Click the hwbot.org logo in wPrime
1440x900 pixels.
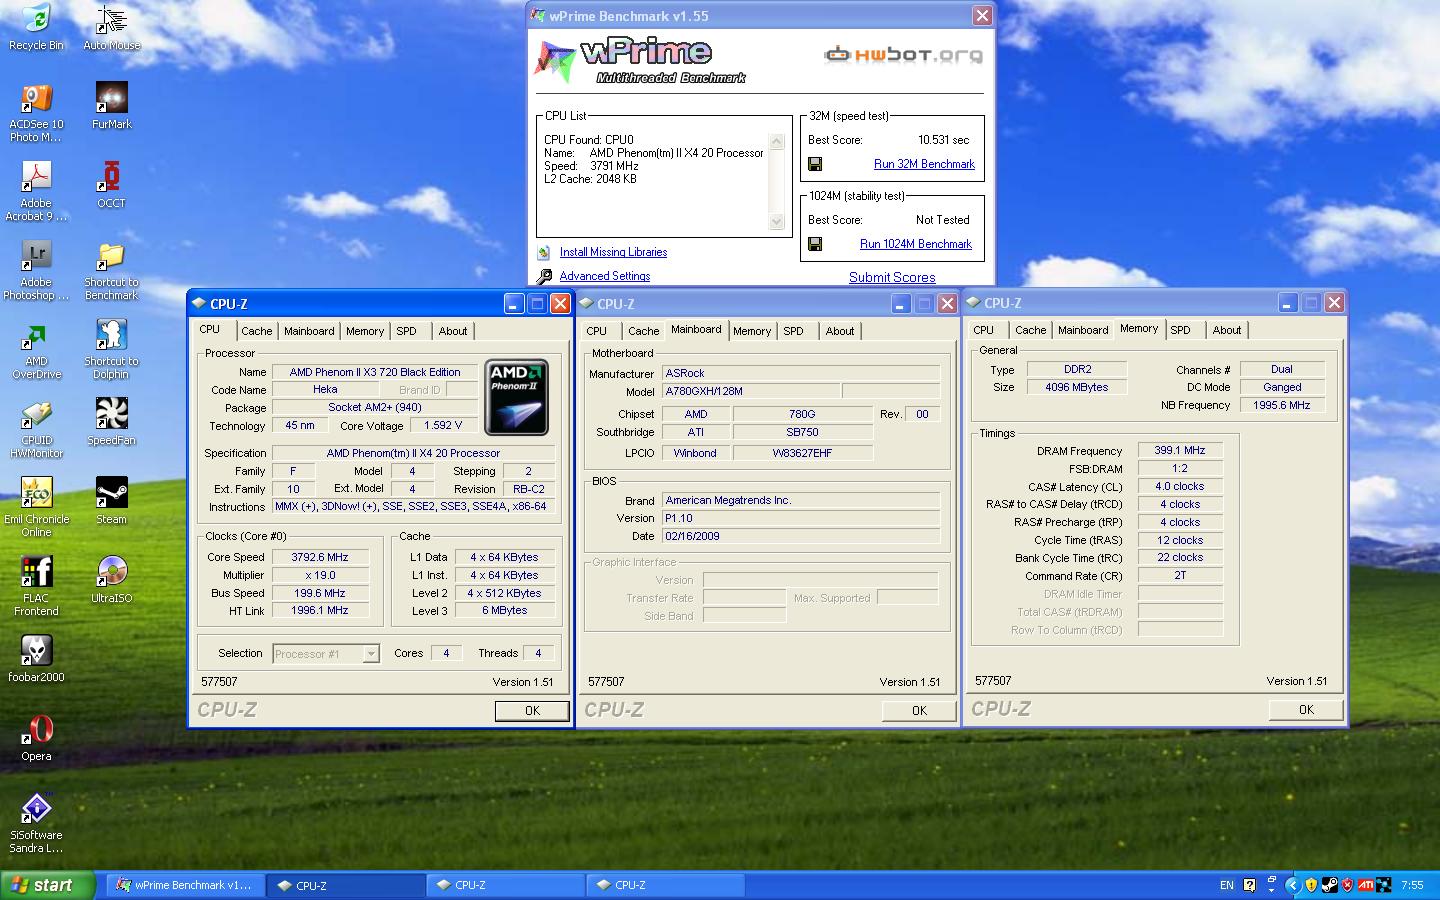(903, 54)
